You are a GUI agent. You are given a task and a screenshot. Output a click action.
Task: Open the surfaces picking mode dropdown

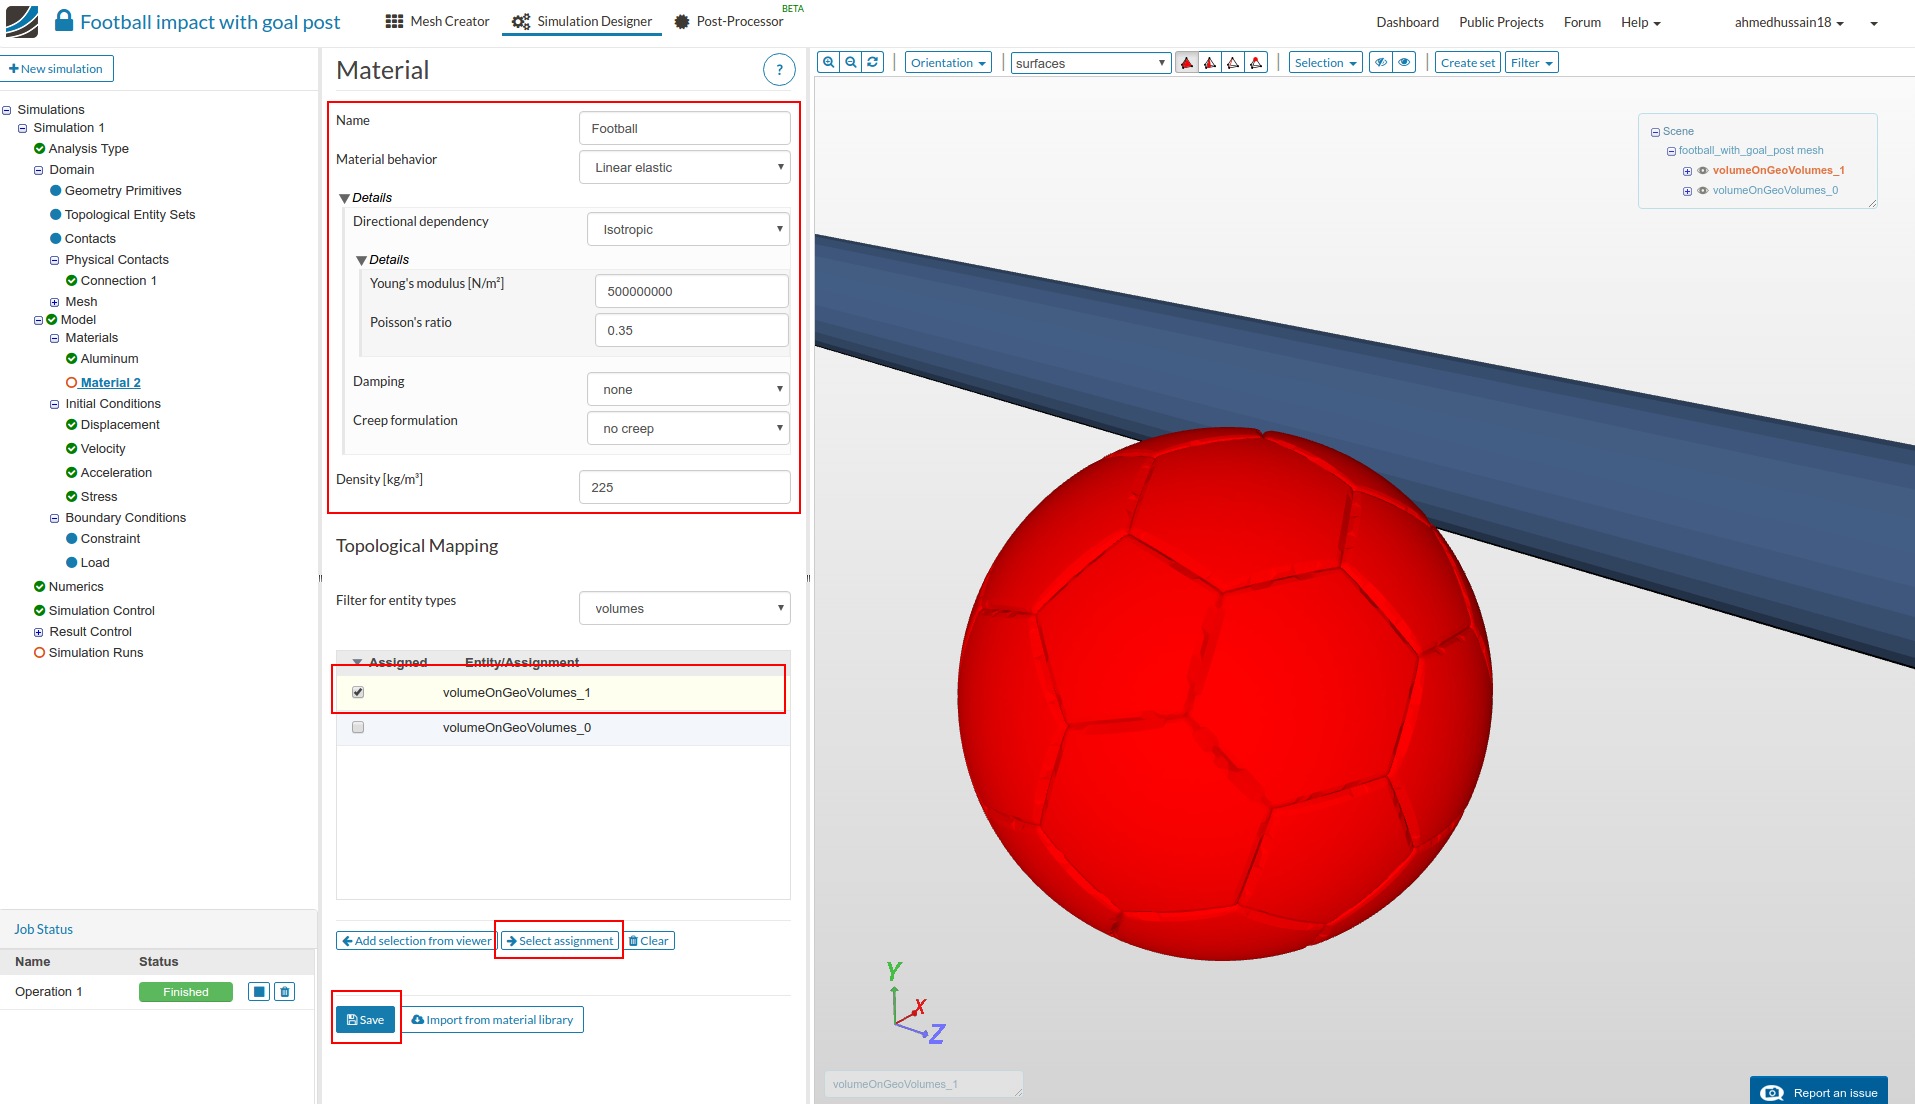click(1091, 63)
